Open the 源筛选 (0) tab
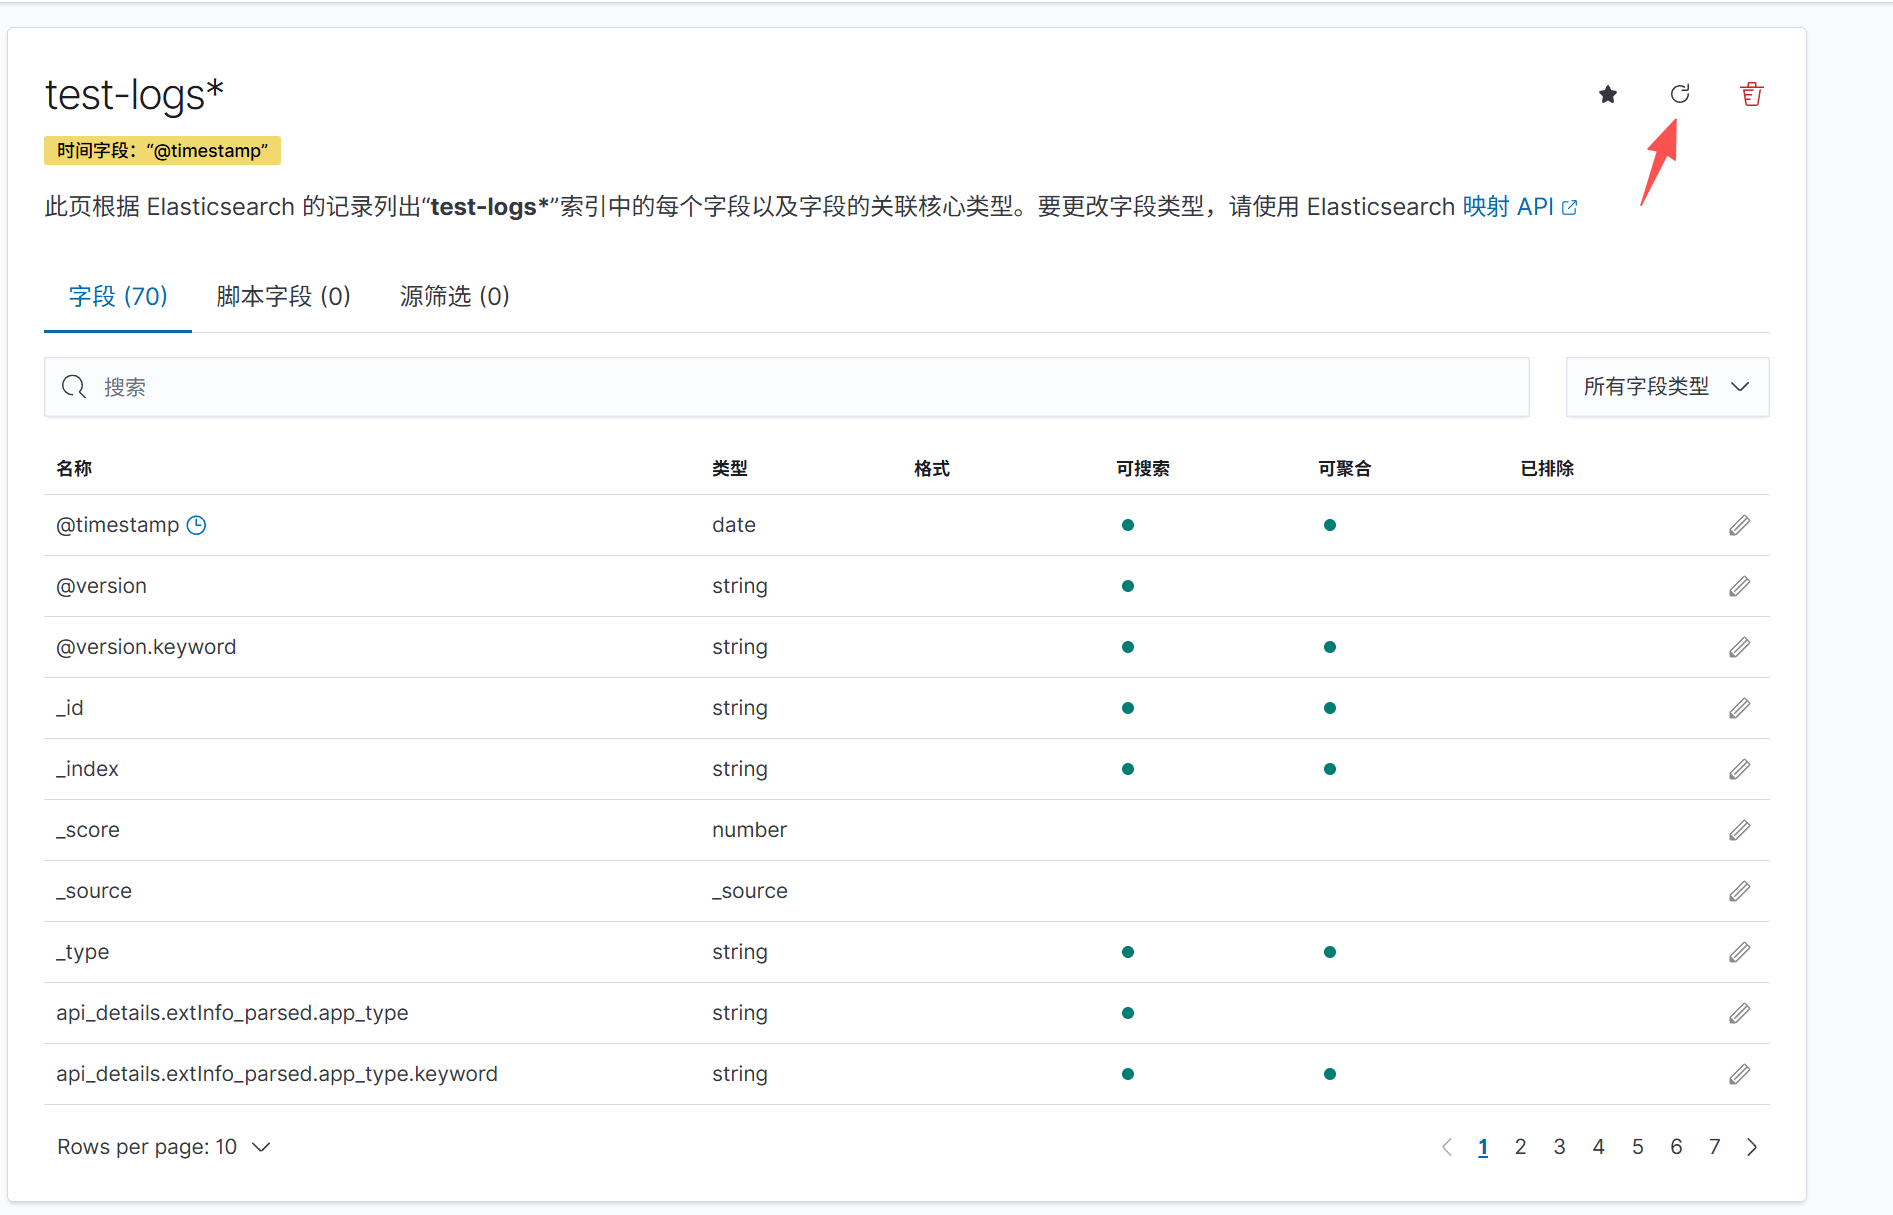Viewport: 1893px width, 1215px height. tap(454, 297)
